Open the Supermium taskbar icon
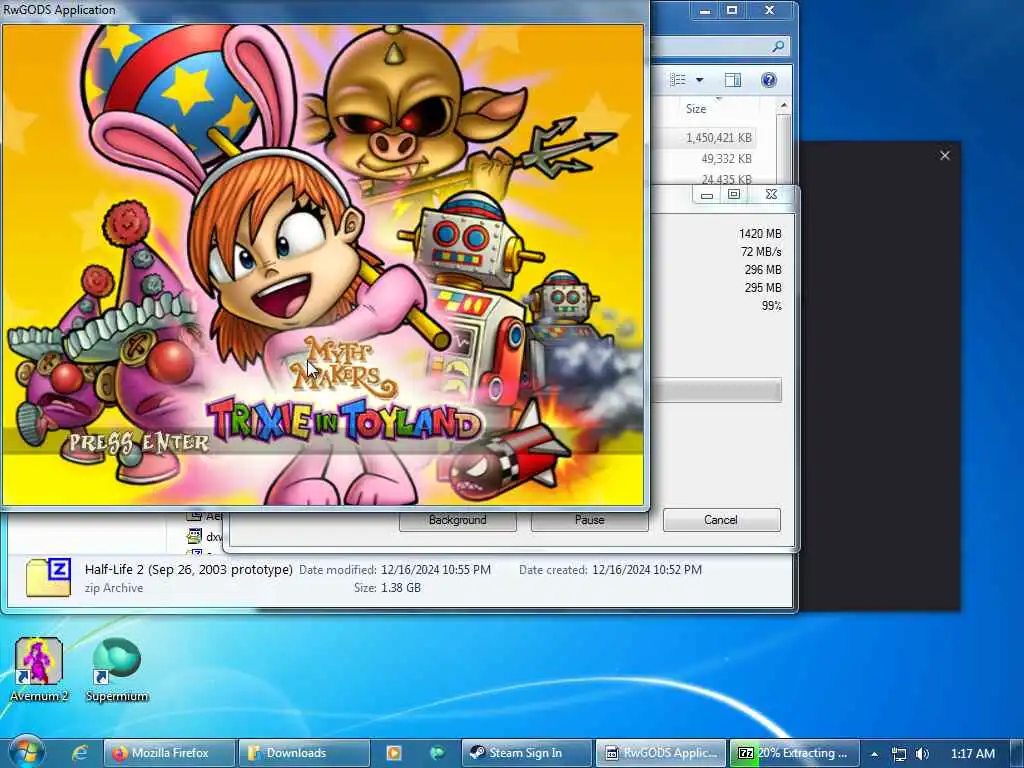Viewport: 1024px width, 768px height. tap(437, 753)
